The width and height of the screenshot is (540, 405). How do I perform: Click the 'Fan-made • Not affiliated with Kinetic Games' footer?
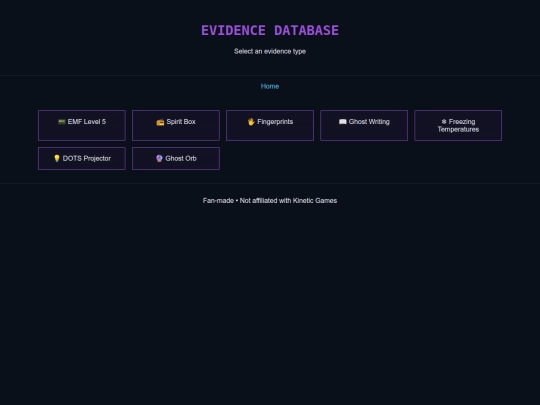pos(270,200)
